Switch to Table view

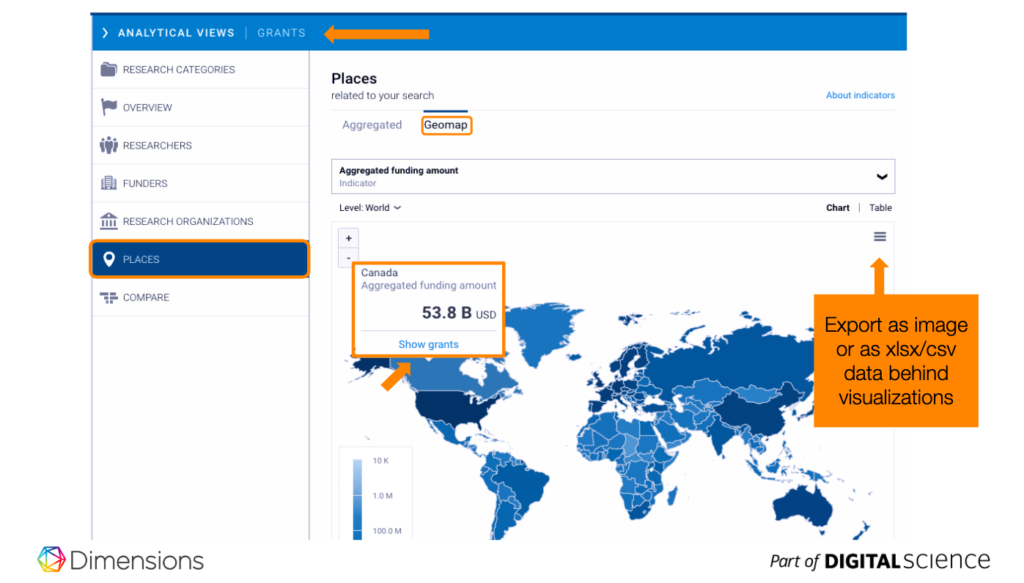point(880,208)
